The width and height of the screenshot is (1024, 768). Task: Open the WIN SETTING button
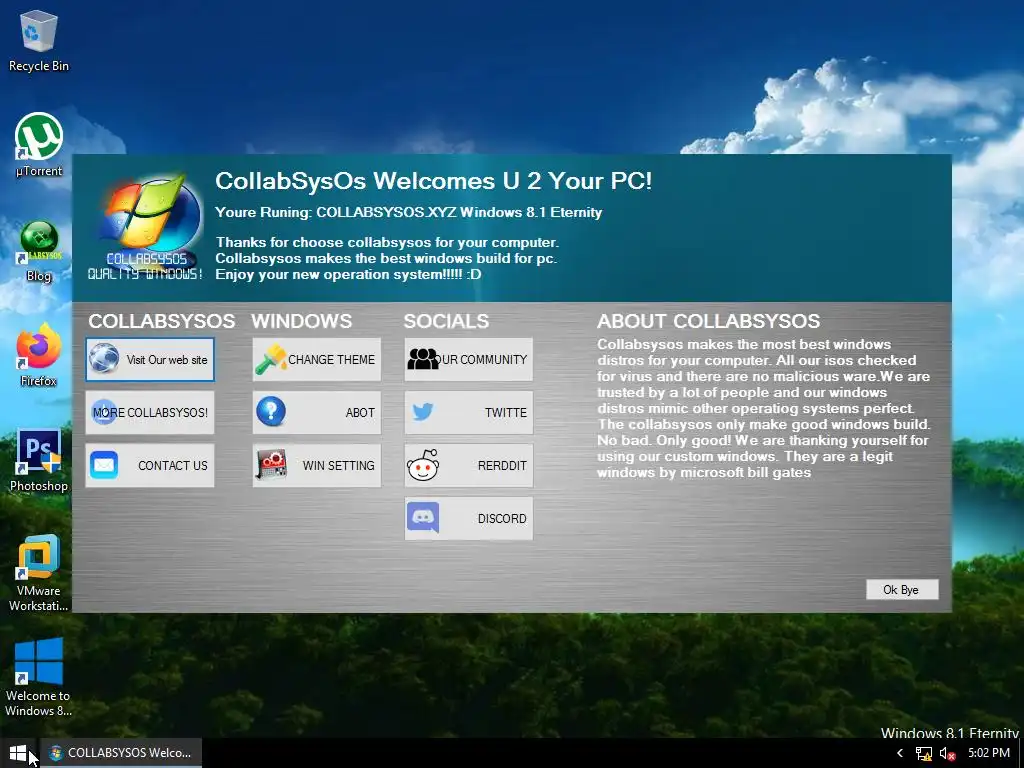click(317, 465)
